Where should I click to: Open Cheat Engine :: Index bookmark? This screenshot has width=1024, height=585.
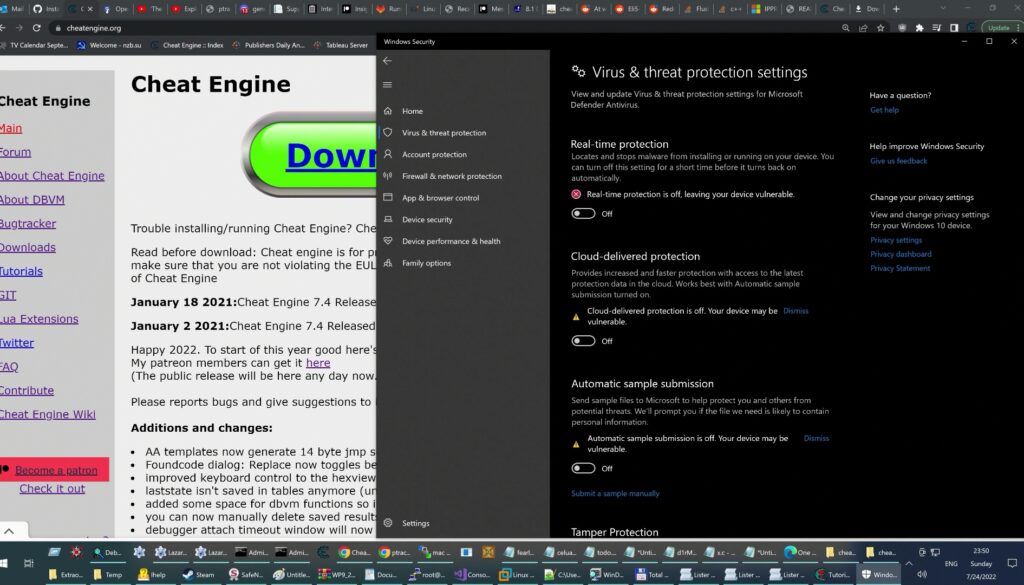tap(187, 45)
